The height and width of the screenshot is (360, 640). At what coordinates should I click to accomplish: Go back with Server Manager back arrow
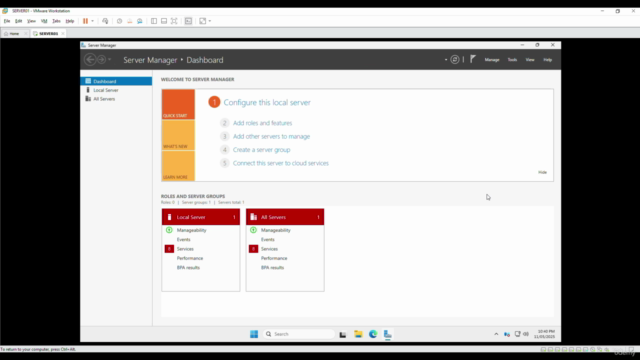click(90, 60)
